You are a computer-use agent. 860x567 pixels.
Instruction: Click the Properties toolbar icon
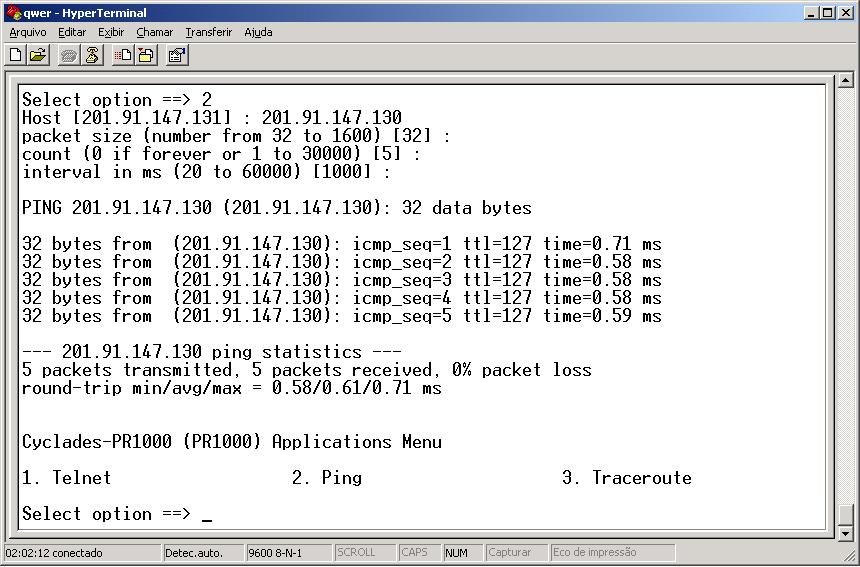pos(177,55)
